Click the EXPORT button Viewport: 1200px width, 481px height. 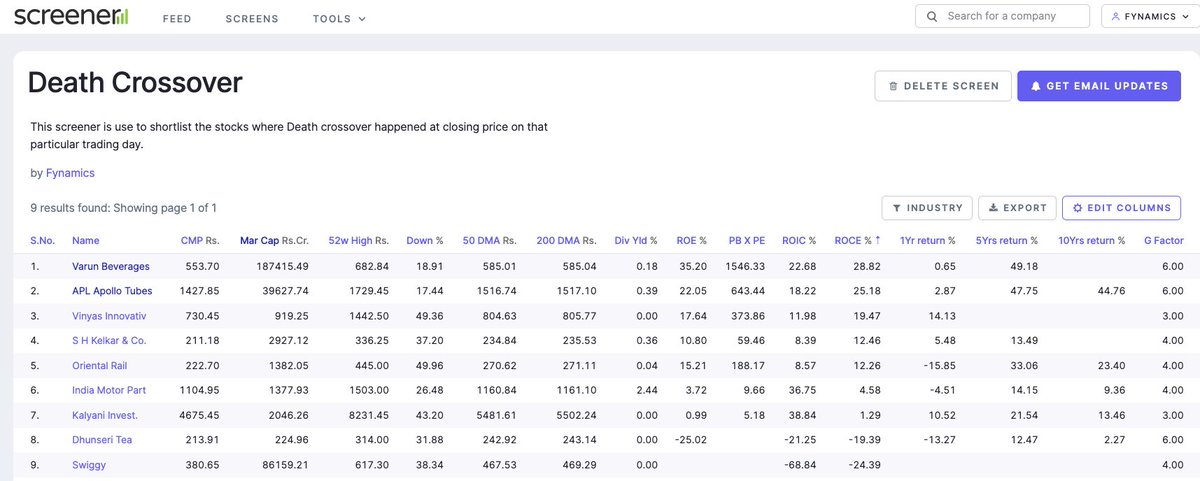(1017, 208)
